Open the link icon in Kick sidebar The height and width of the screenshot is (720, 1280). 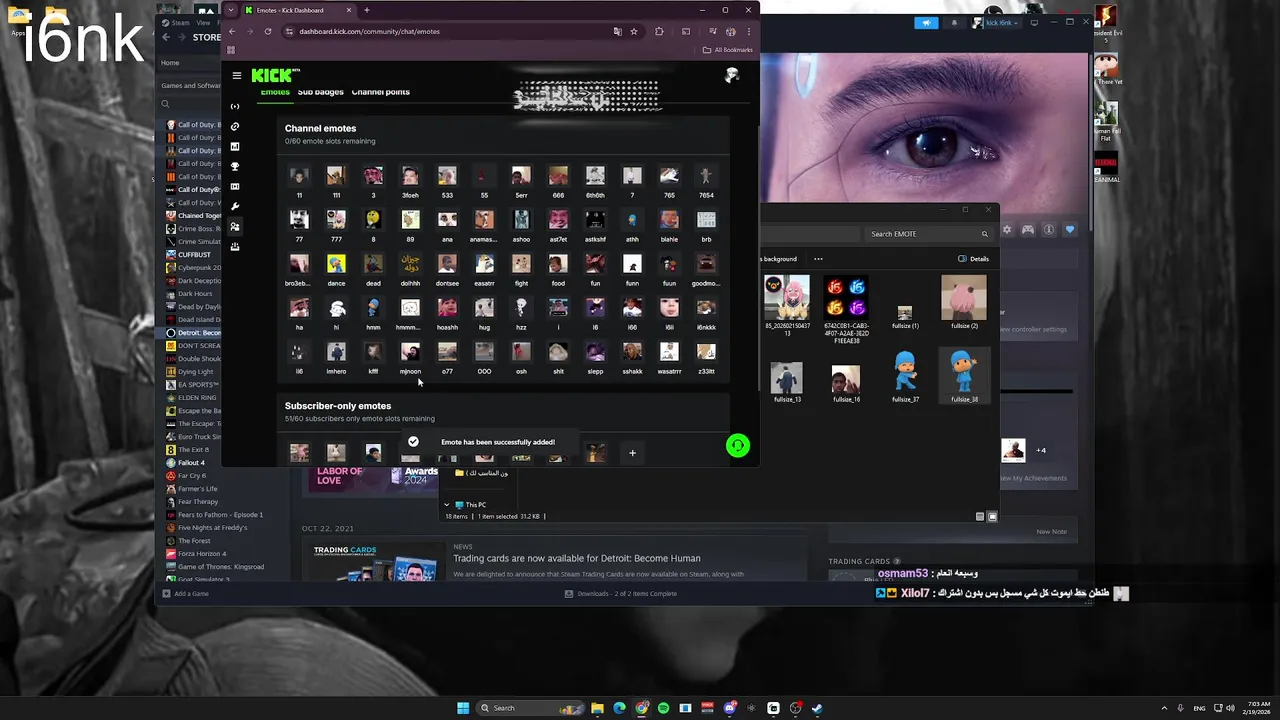pos(235,127)
